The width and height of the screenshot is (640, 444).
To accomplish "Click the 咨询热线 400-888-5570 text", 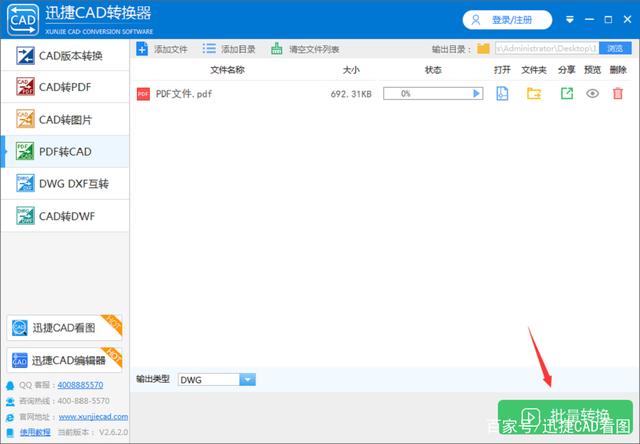I will click(64, 401).
